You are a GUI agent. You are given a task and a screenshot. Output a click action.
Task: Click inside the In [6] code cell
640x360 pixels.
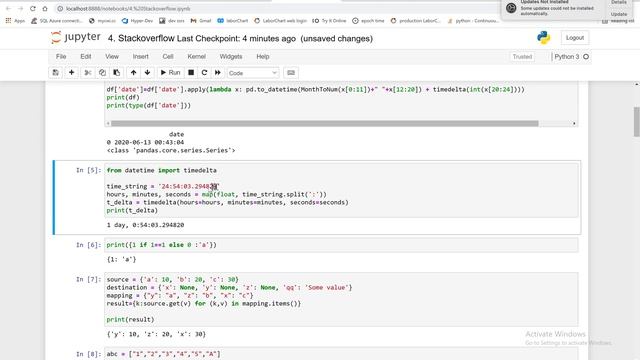click(341, 245)
